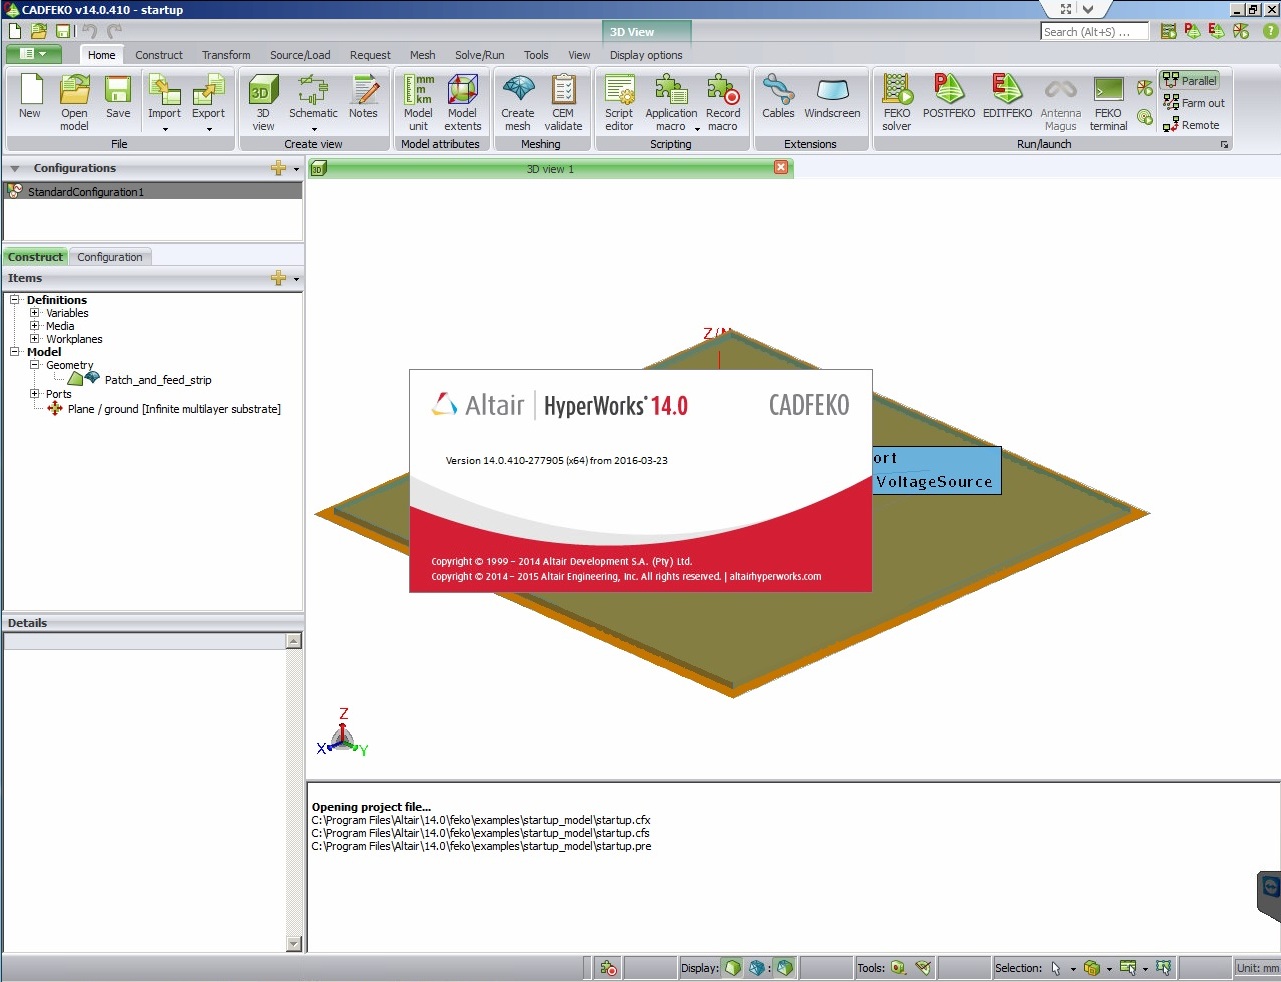1281x982 pixels.
Task: Click the record icon in the status bar
Action: click(x=608, y=967)
